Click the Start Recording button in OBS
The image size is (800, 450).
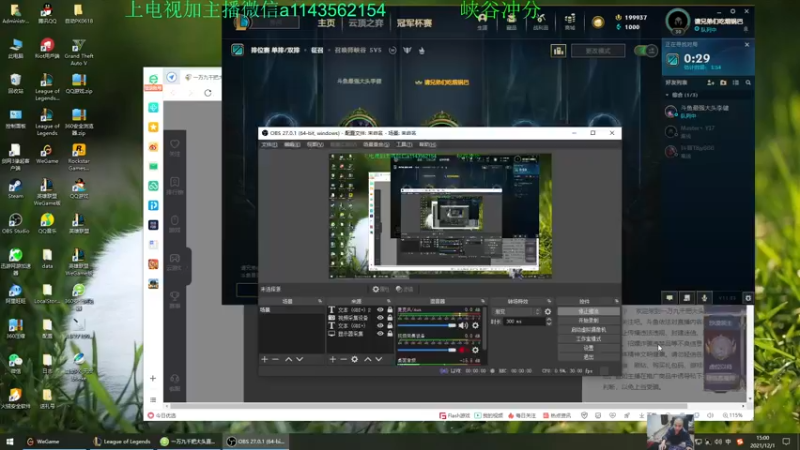click(588, 320)
